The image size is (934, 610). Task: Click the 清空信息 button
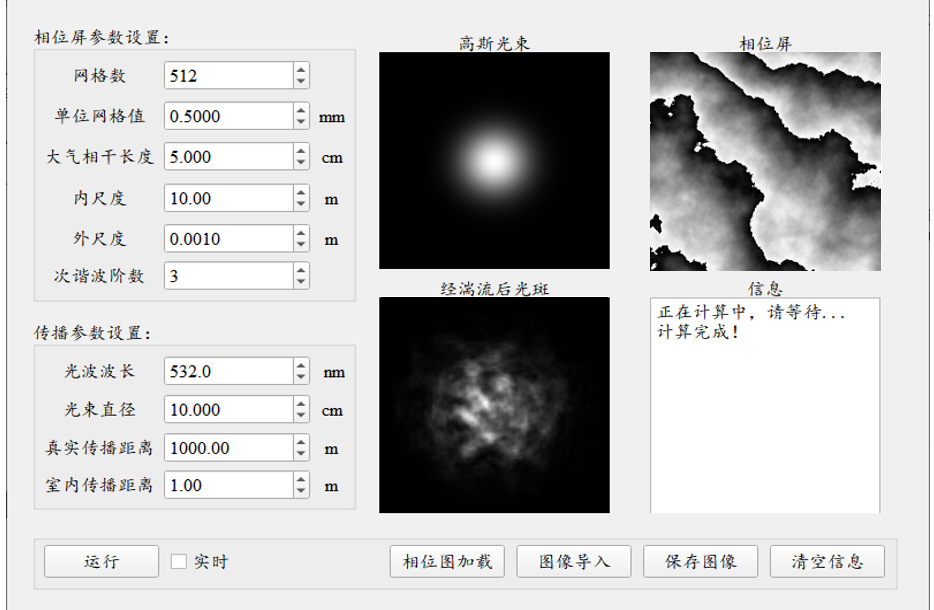click(x=827, y=561)
